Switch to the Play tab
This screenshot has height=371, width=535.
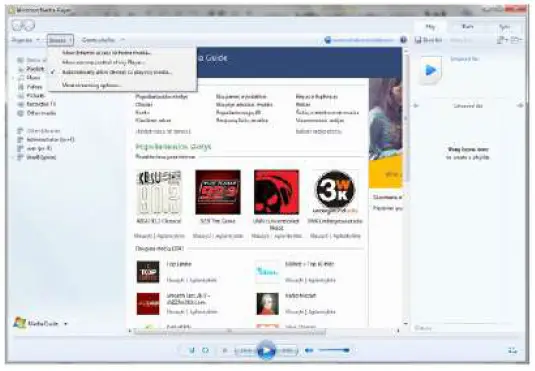(x=431, y=27)
